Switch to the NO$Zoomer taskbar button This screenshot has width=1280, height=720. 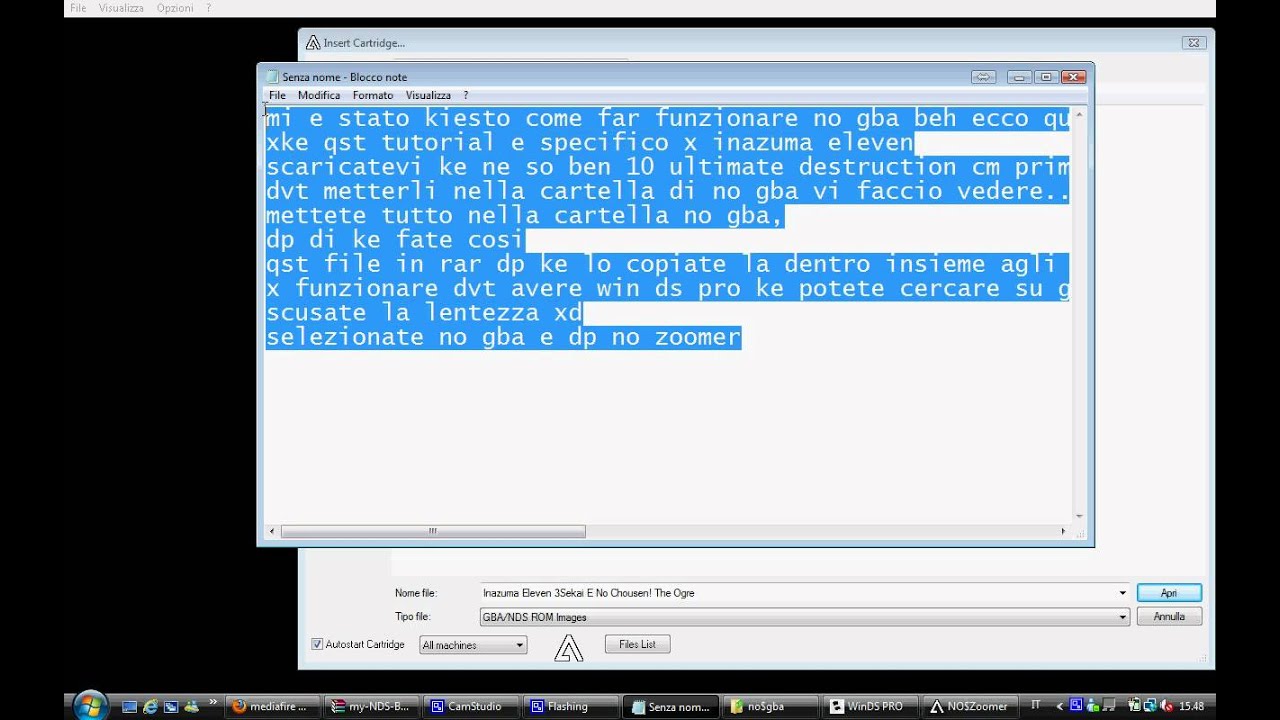pyautogui.click(x=968, y=706)
